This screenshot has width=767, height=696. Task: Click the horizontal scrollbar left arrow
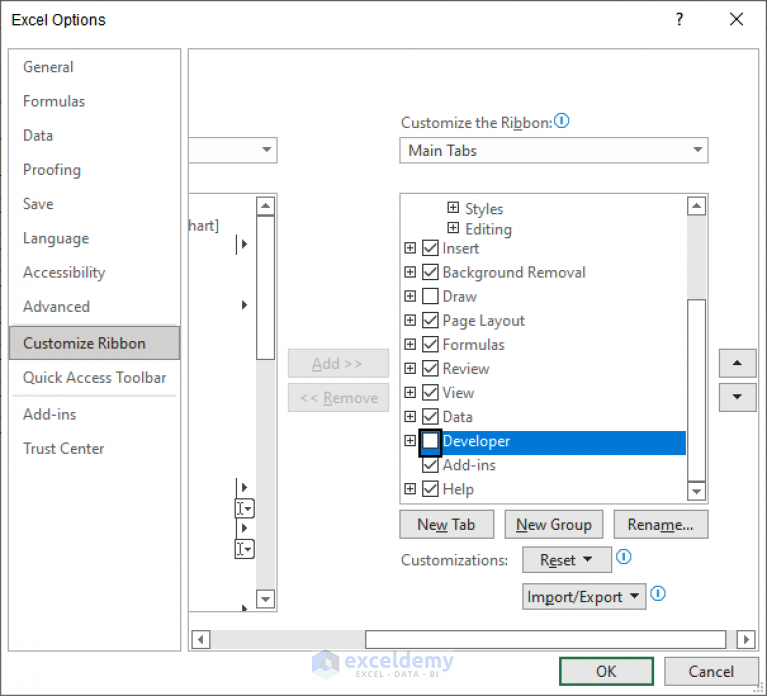pos(201,639)
